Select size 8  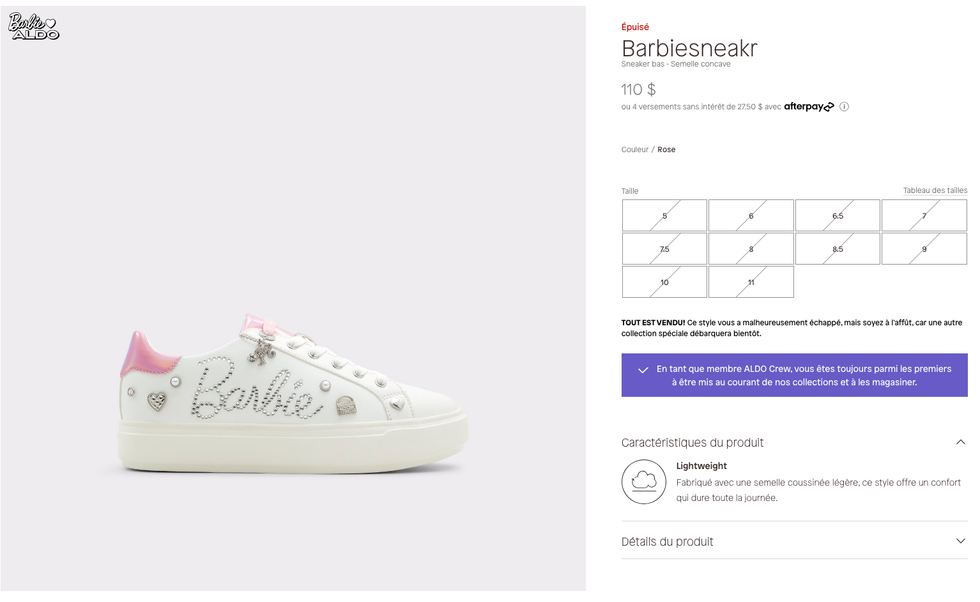coord(751,248)
